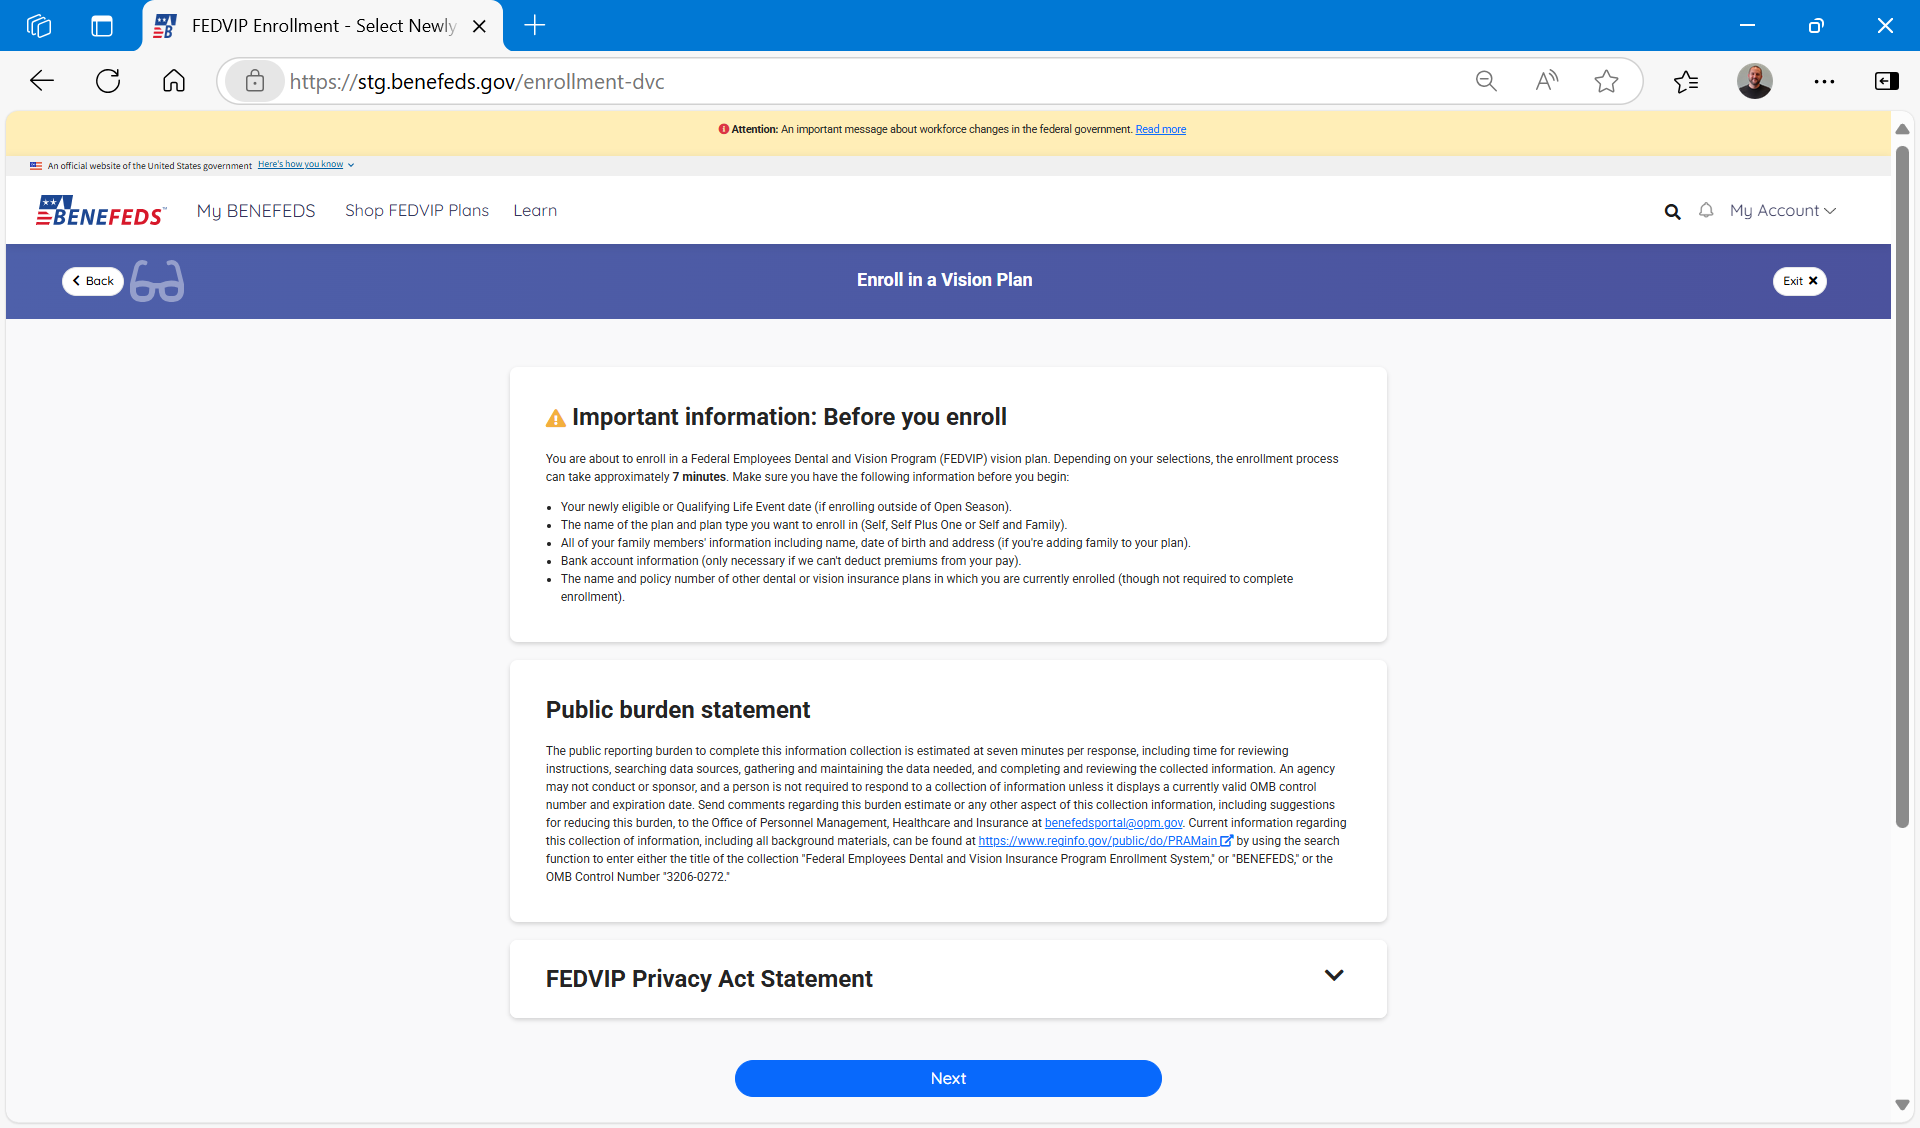
Task: Open the notifications bell icon
Action: 1706,210
